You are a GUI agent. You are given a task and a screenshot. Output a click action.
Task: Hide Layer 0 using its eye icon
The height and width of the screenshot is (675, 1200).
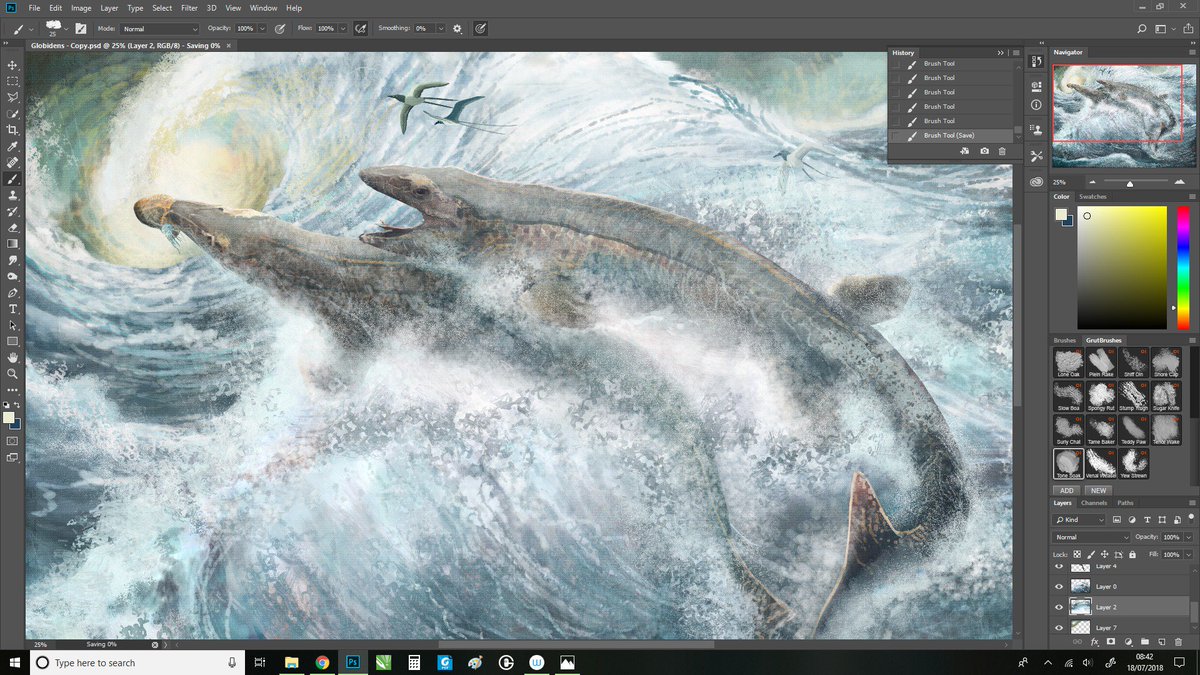[x=1059, y=586]
